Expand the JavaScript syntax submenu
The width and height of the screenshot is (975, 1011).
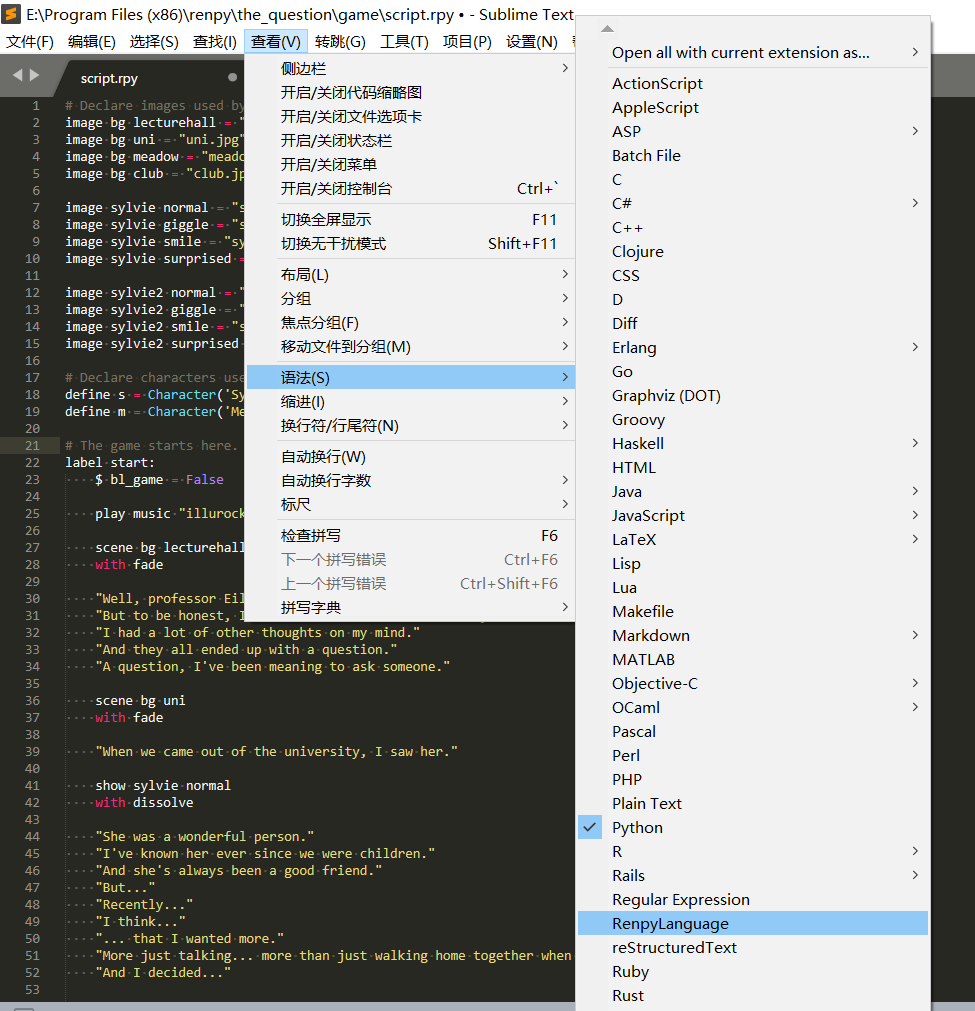tap(648, 515)
